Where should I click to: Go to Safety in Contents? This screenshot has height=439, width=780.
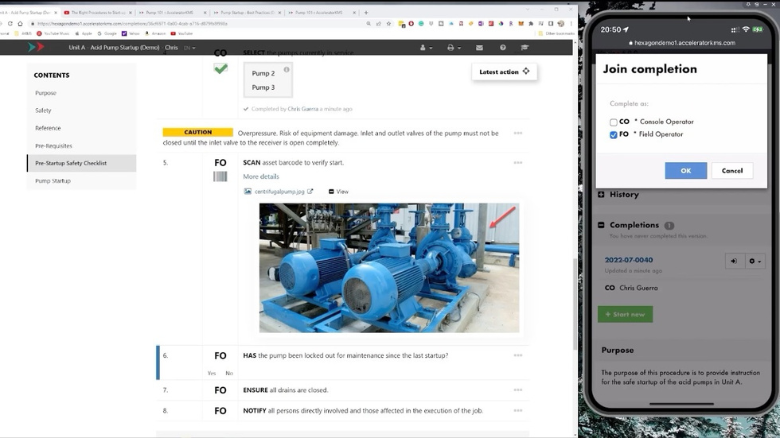[x=43, y=110]
